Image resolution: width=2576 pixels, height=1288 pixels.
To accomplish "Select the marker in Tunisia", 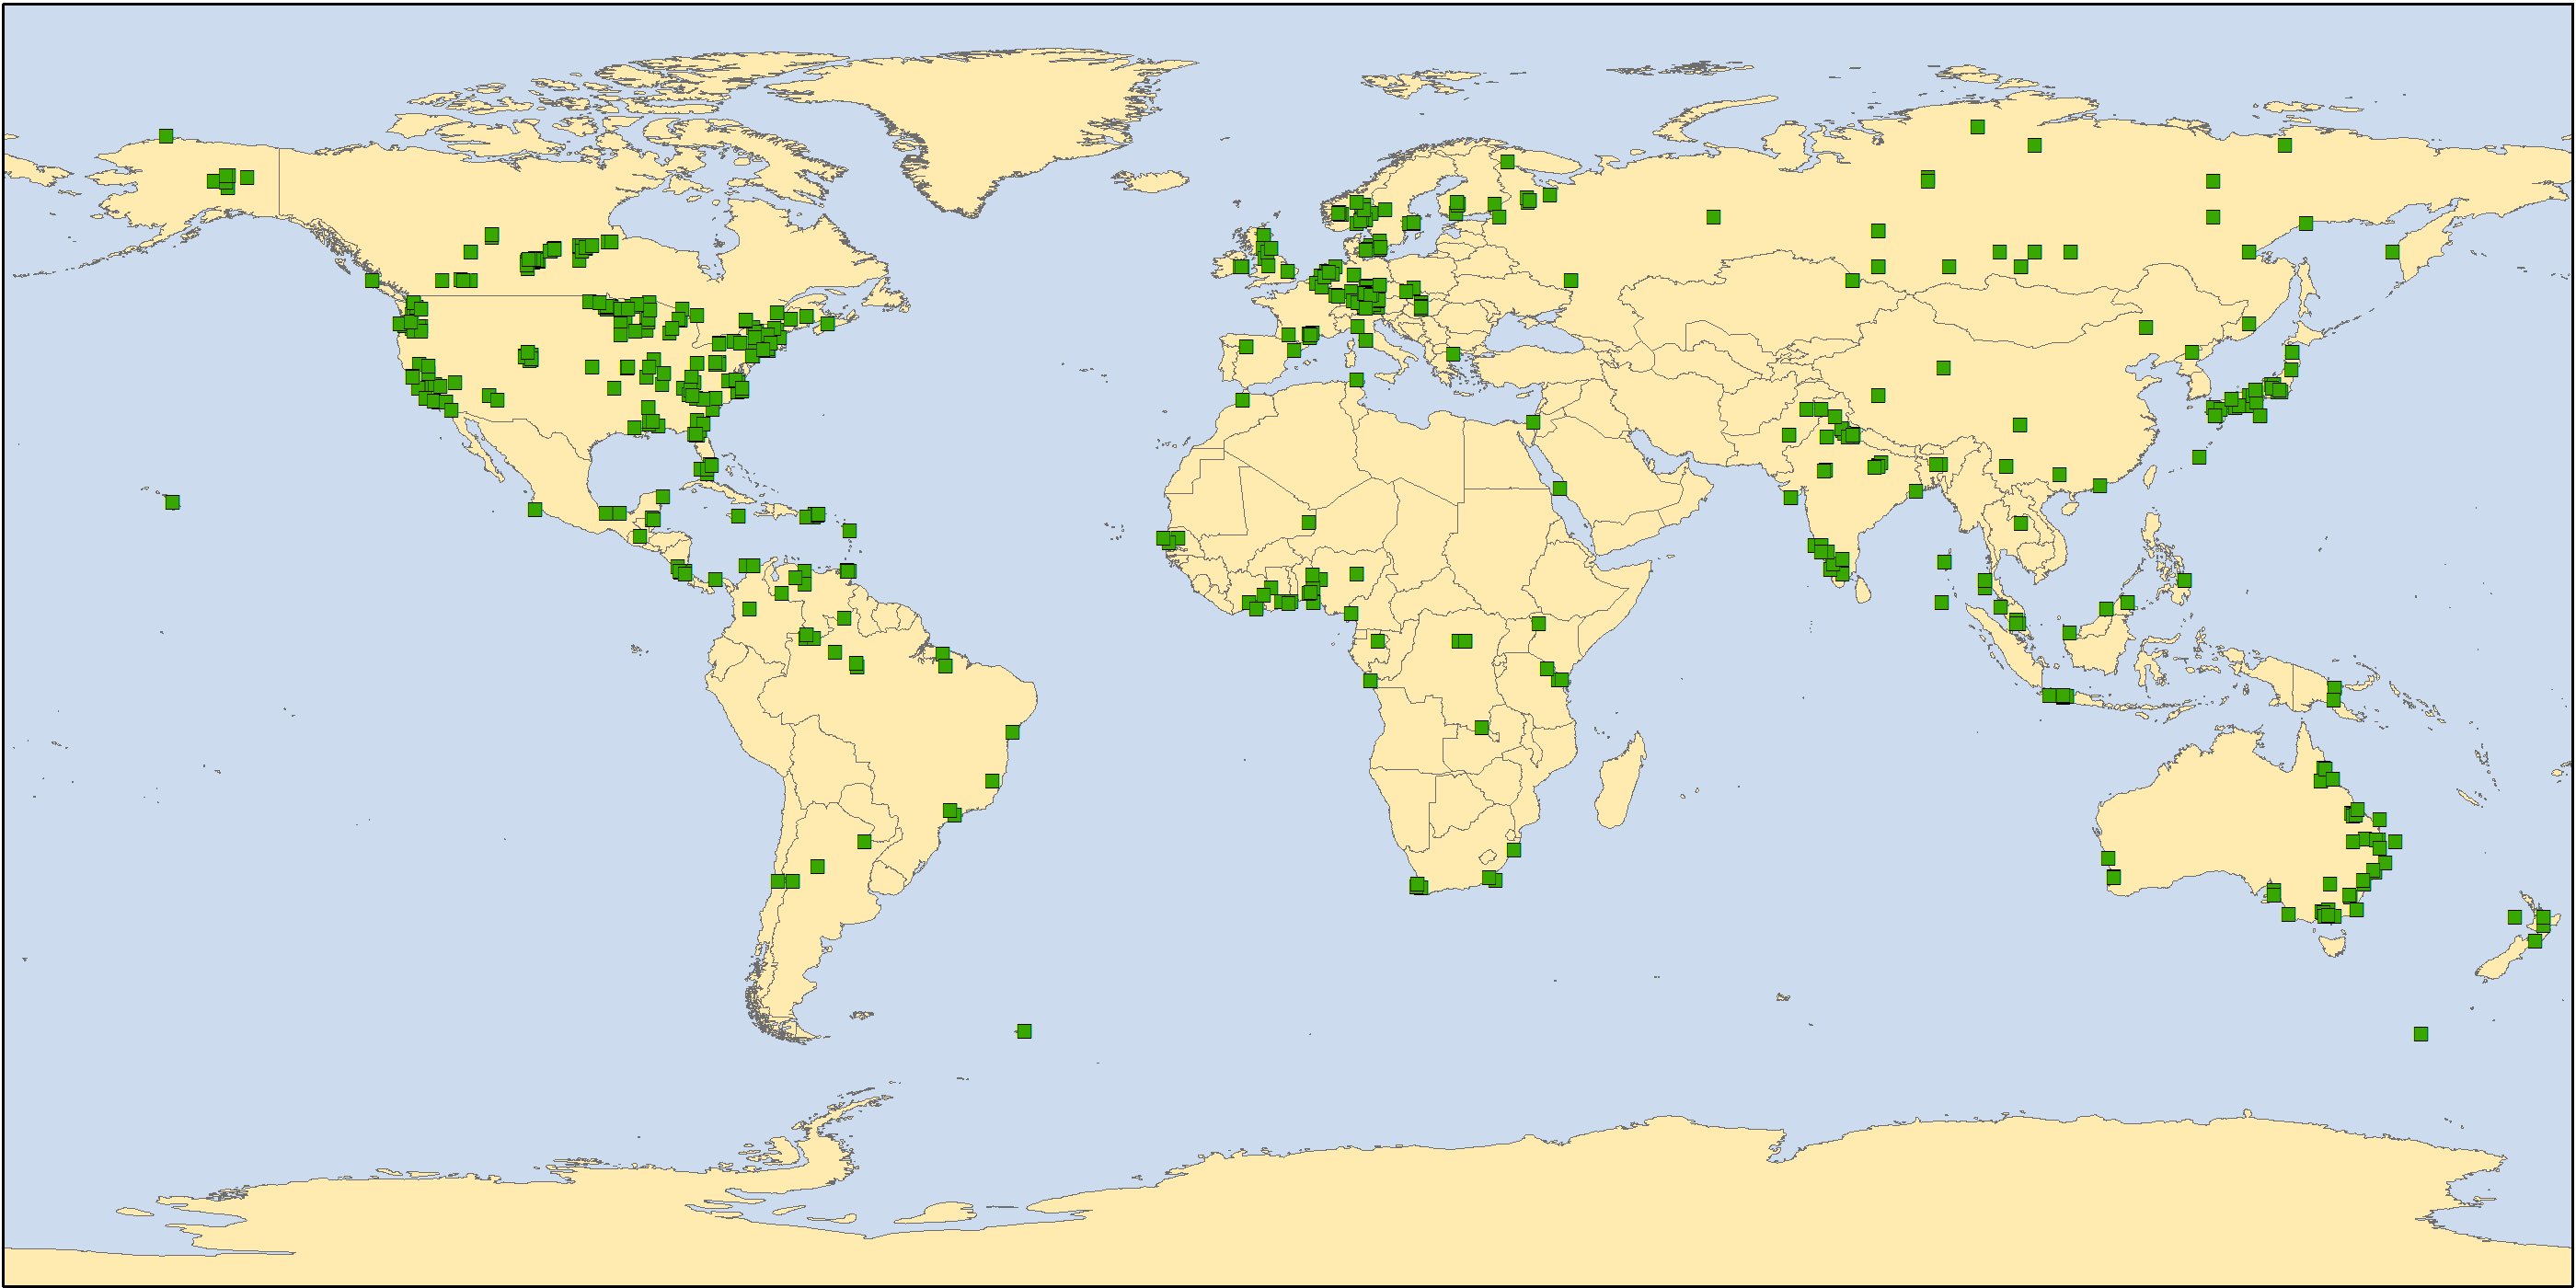I will coord(1356,380).
